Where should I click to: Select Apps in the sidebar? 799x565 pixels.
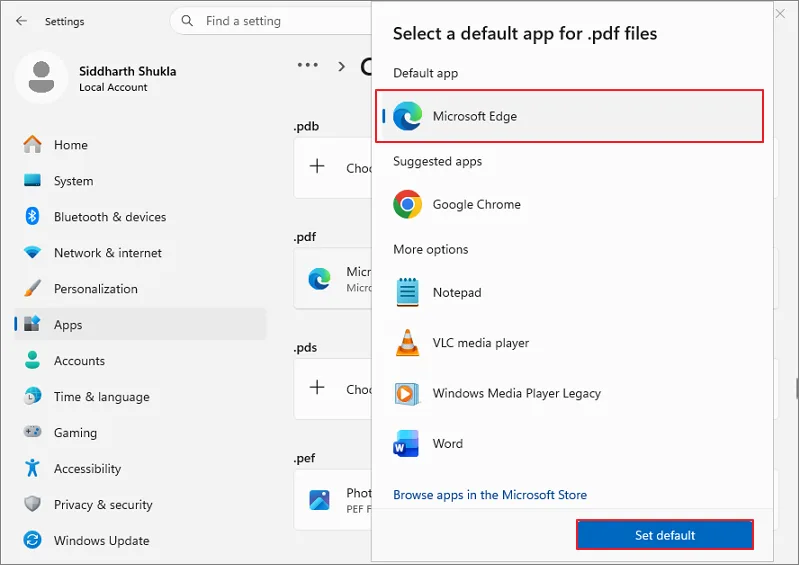[x=140, y=325]
